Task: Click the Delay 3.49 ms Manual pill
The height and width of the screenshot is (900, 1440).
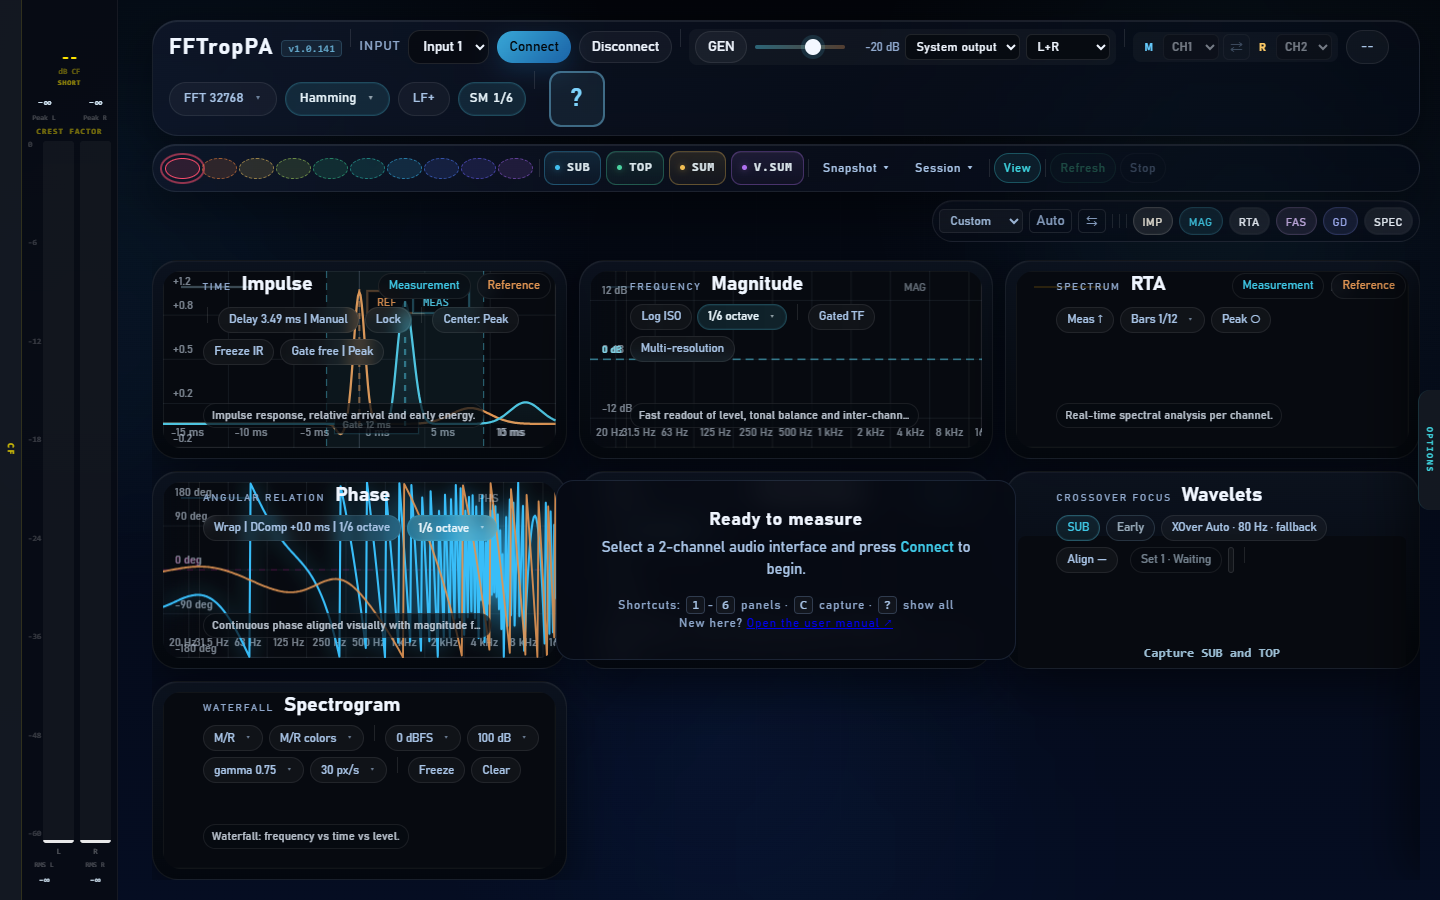Action: tap(288, 319)
